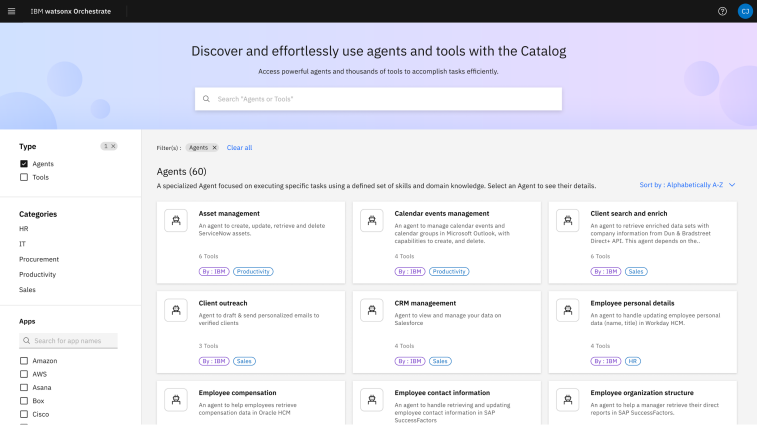
Task: Click the Clear all filters link
Action: (x=239, y=147)
